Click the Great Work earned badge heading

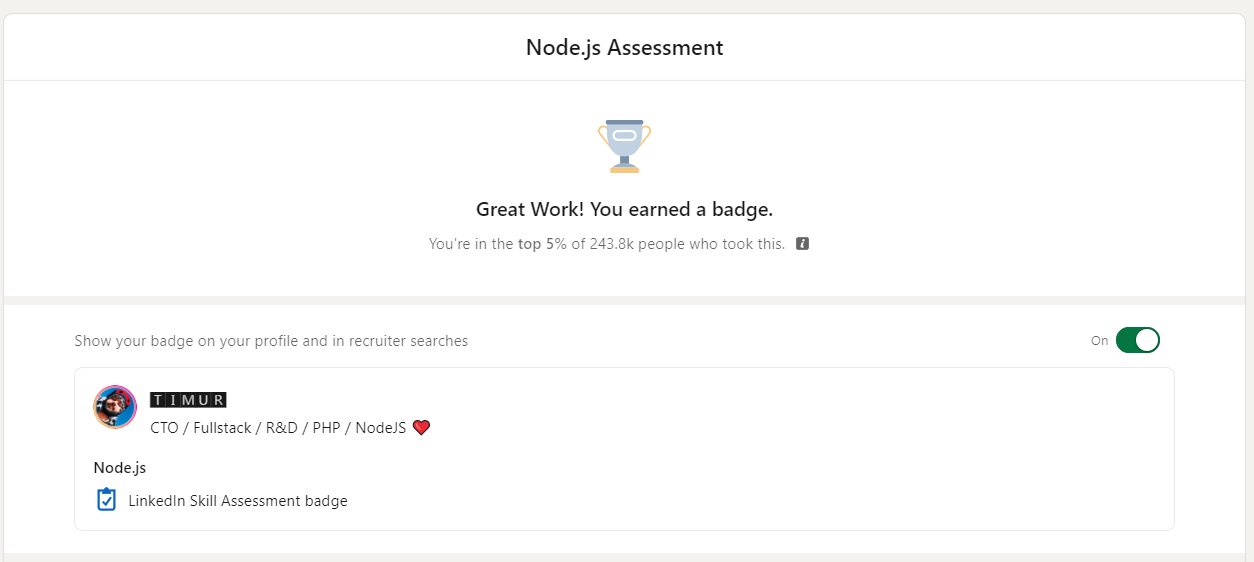(x=624, y=210)
